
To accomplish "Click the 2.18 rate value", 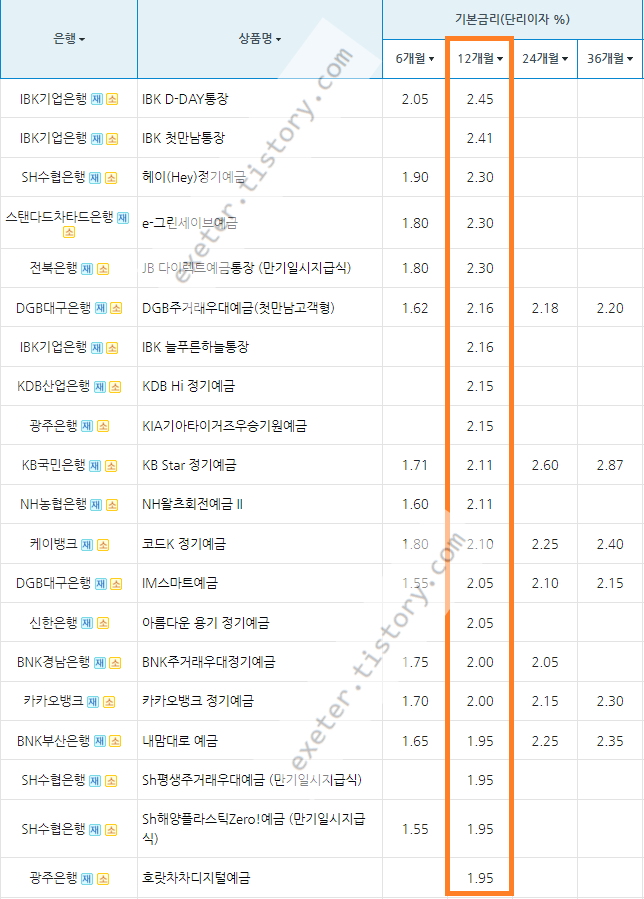I will tap(545, 308).
